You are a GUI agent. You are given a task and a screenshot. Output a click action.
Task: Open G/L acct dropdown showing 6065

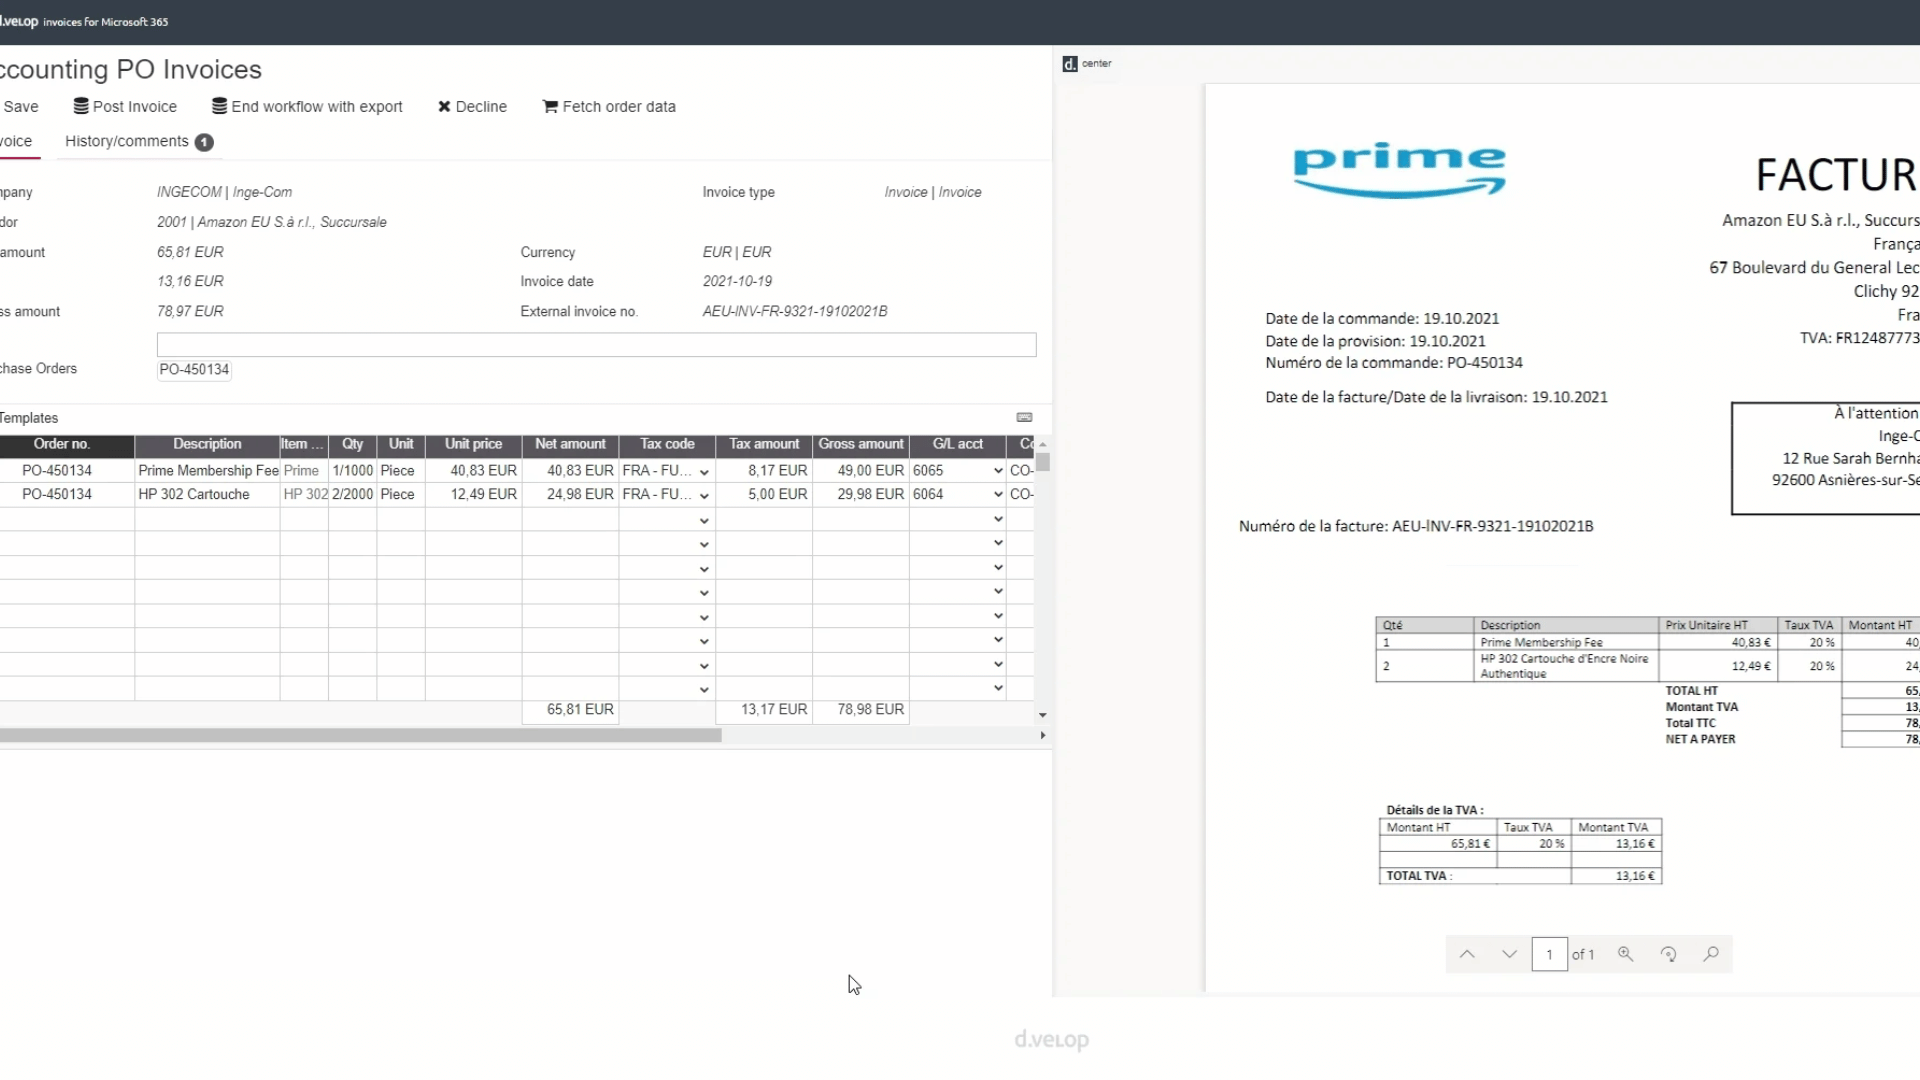click(x=998, y=470)
